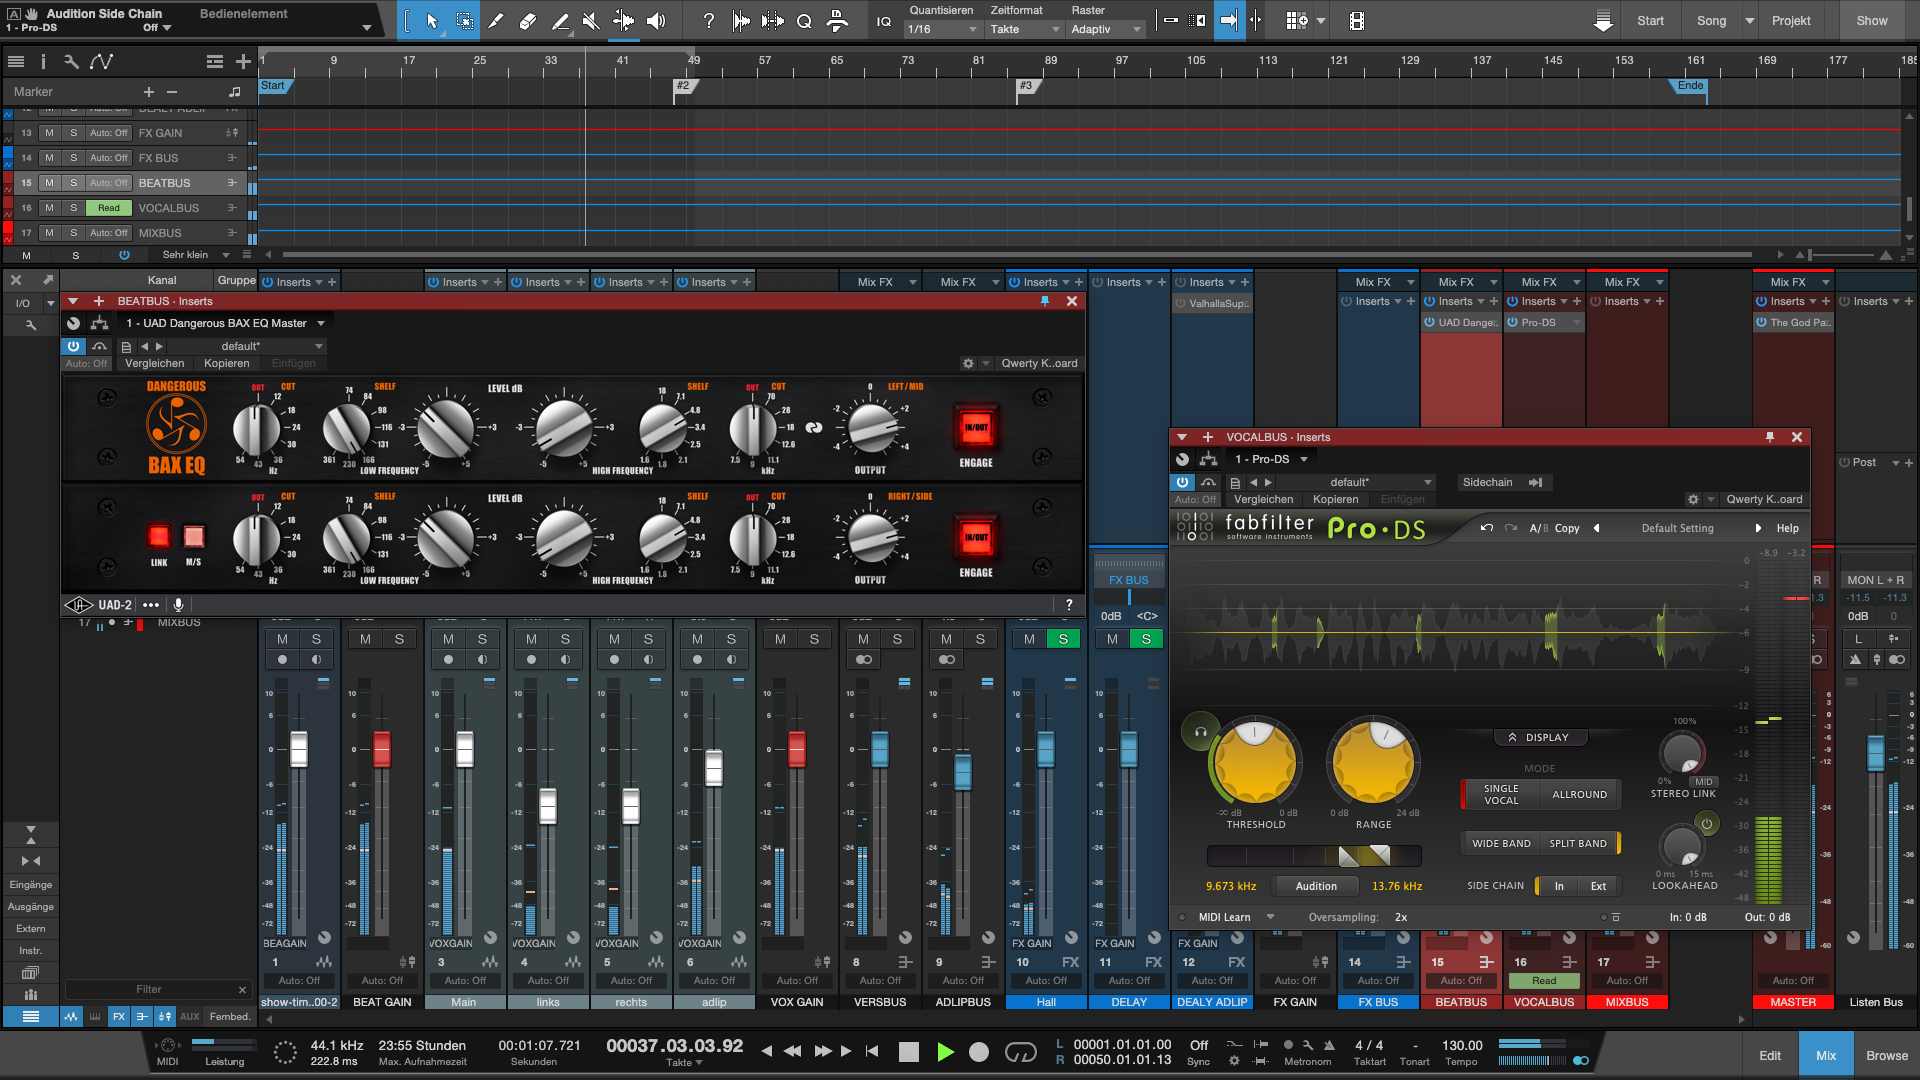
Task: Toggle the LINK button on BAX EQ
Action: pyautogui.click(x=159, y=536)
